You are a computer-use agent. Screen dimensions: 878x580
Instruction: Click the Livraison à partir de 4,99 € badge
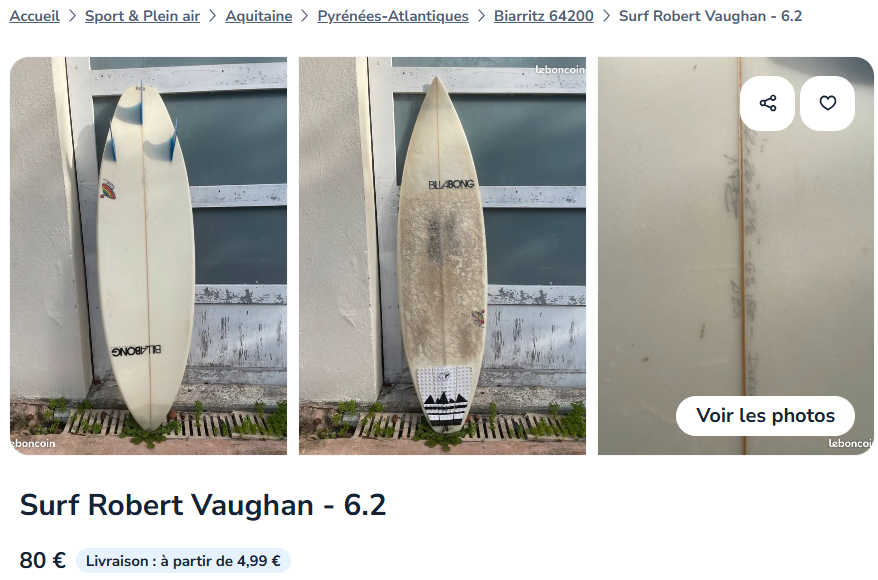coord(183,561)
